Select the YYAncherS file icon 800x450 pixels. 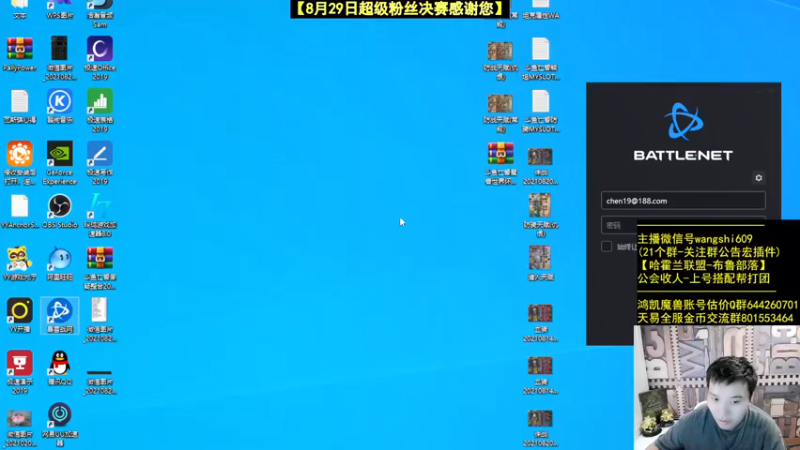point(20,211)
